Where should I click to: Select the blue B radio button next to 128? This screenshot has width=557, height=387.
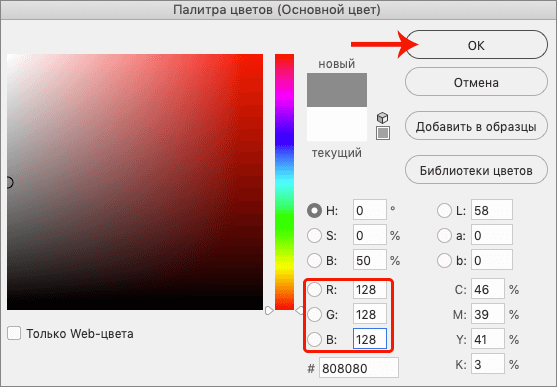[x=314, y=339]
